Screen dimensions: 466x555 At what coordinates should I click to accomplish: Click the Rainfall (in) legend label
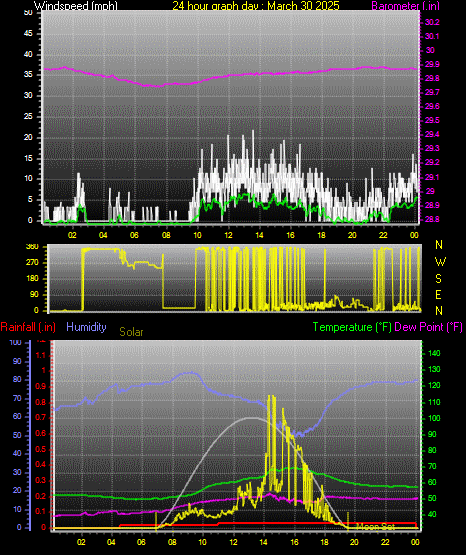click(x=28, y=327)
